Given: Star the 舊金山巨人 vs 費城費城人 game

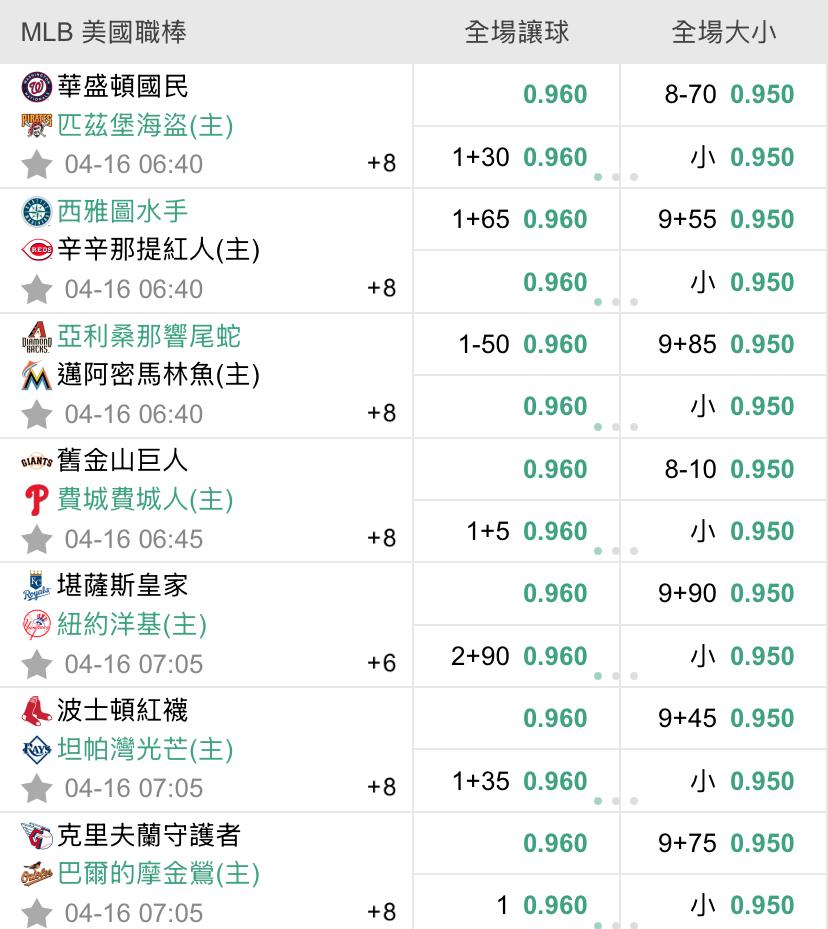Looking at the screenshot, I should (x=37, y=539).
